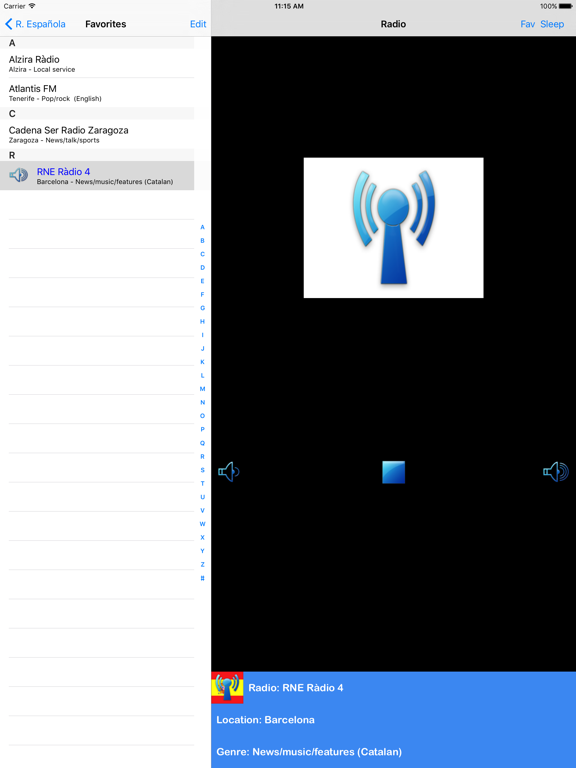Go back to R. Española
Viewport: 576px width, 768px height.
35,24
